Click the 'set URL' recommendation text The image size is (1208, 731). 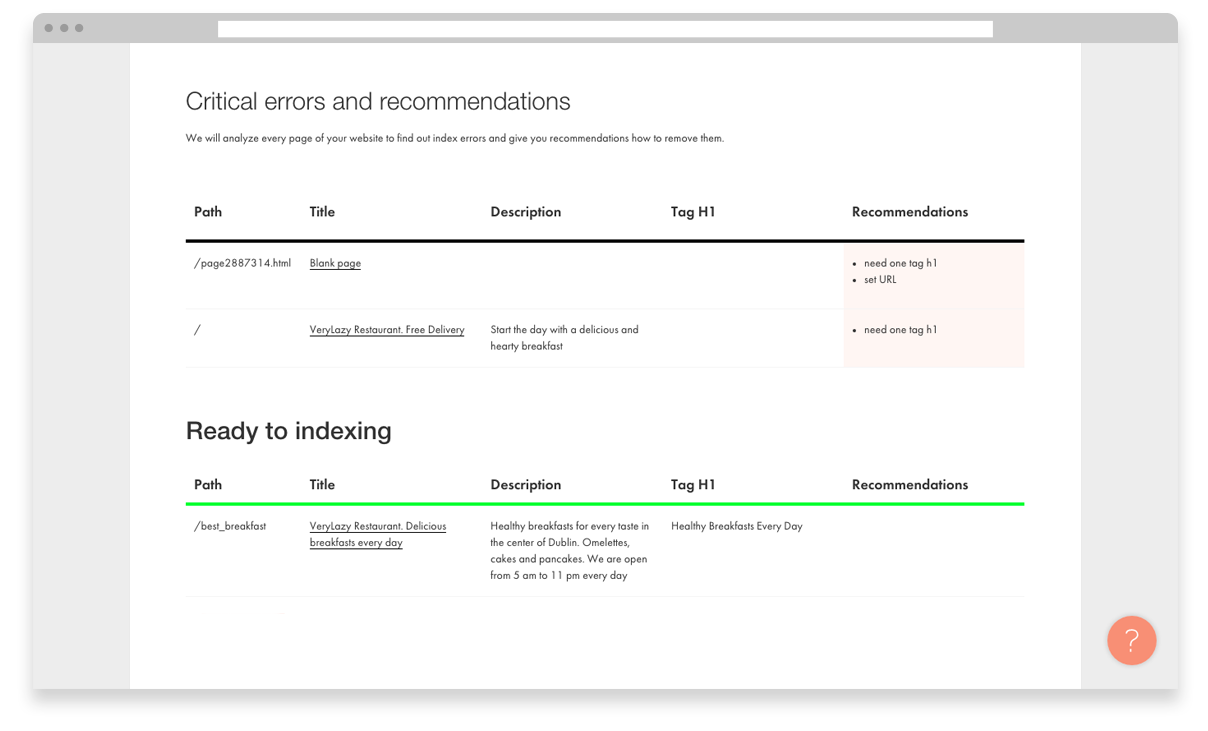pos(882,280)
